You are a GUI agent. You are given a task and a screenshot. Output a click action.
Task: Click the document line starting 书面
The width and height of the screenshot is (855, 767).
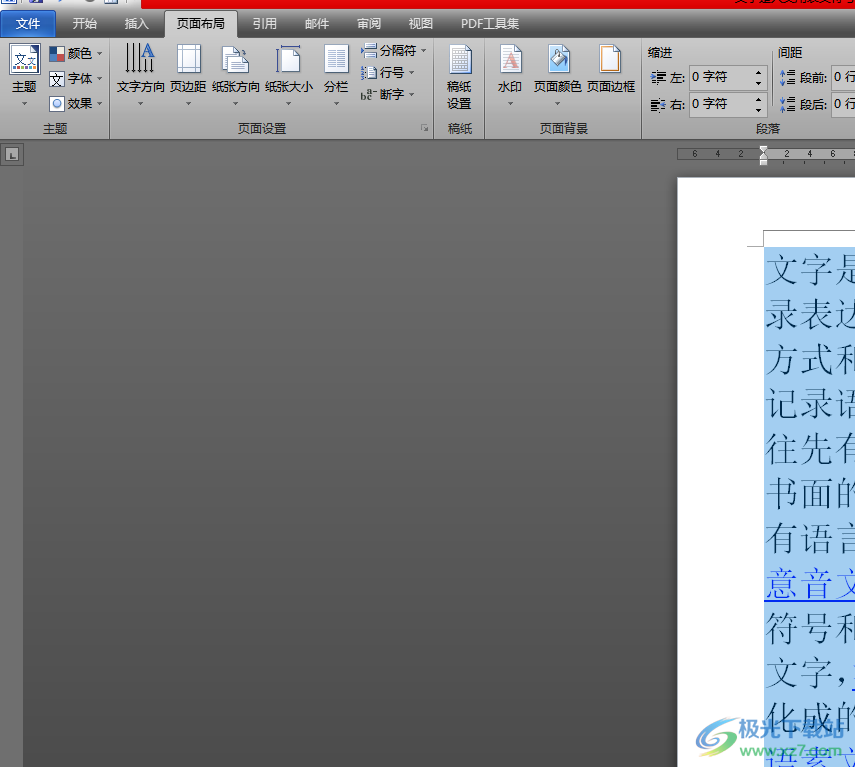(810, 494)
